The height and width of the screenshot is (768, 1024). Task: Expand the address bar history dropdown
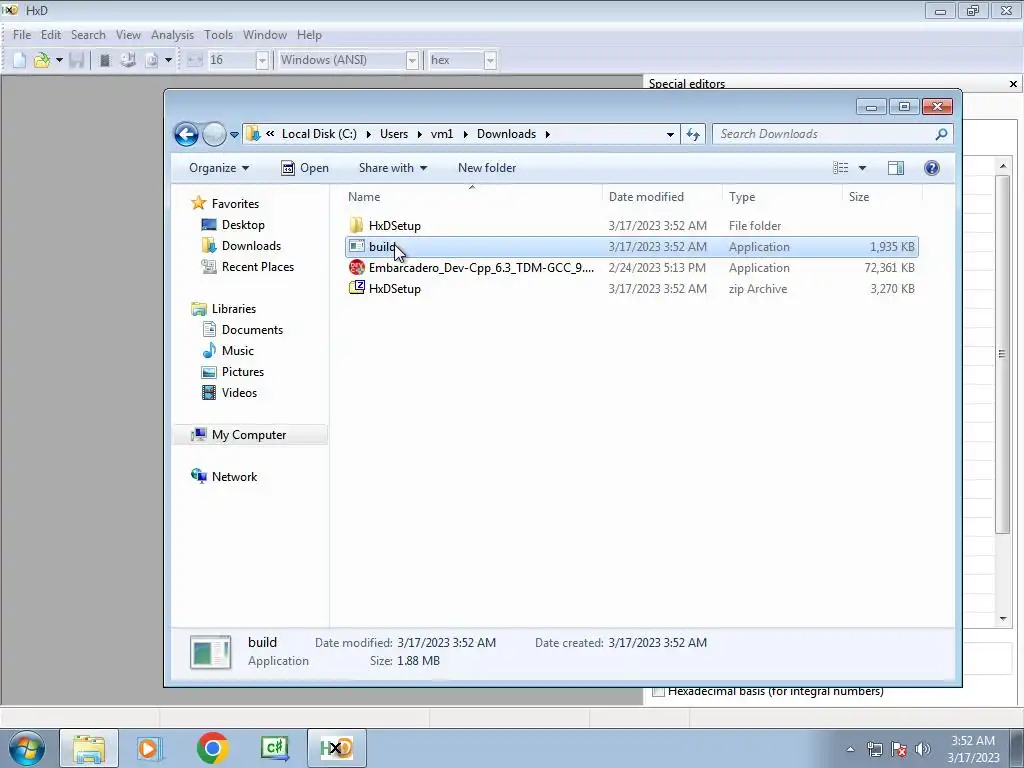(670, 135)
